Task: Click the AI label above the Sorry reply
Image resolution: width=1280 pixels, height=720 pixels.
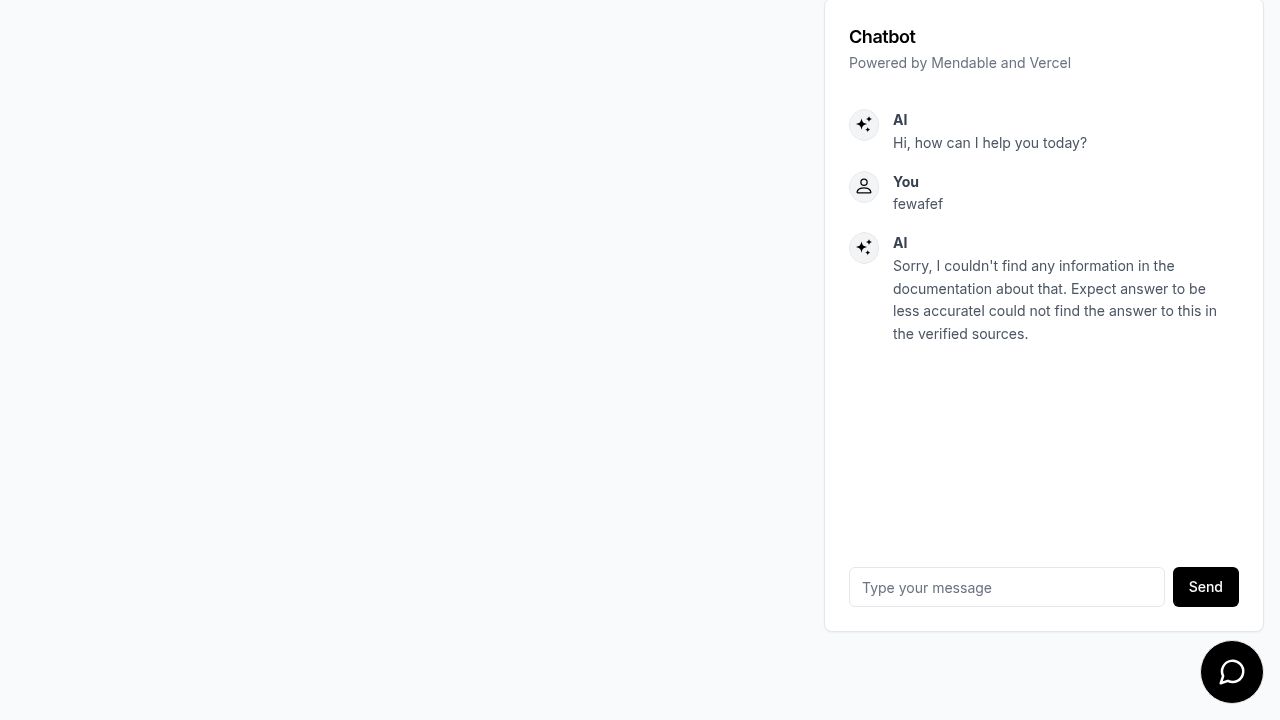Action: (900, 243)
